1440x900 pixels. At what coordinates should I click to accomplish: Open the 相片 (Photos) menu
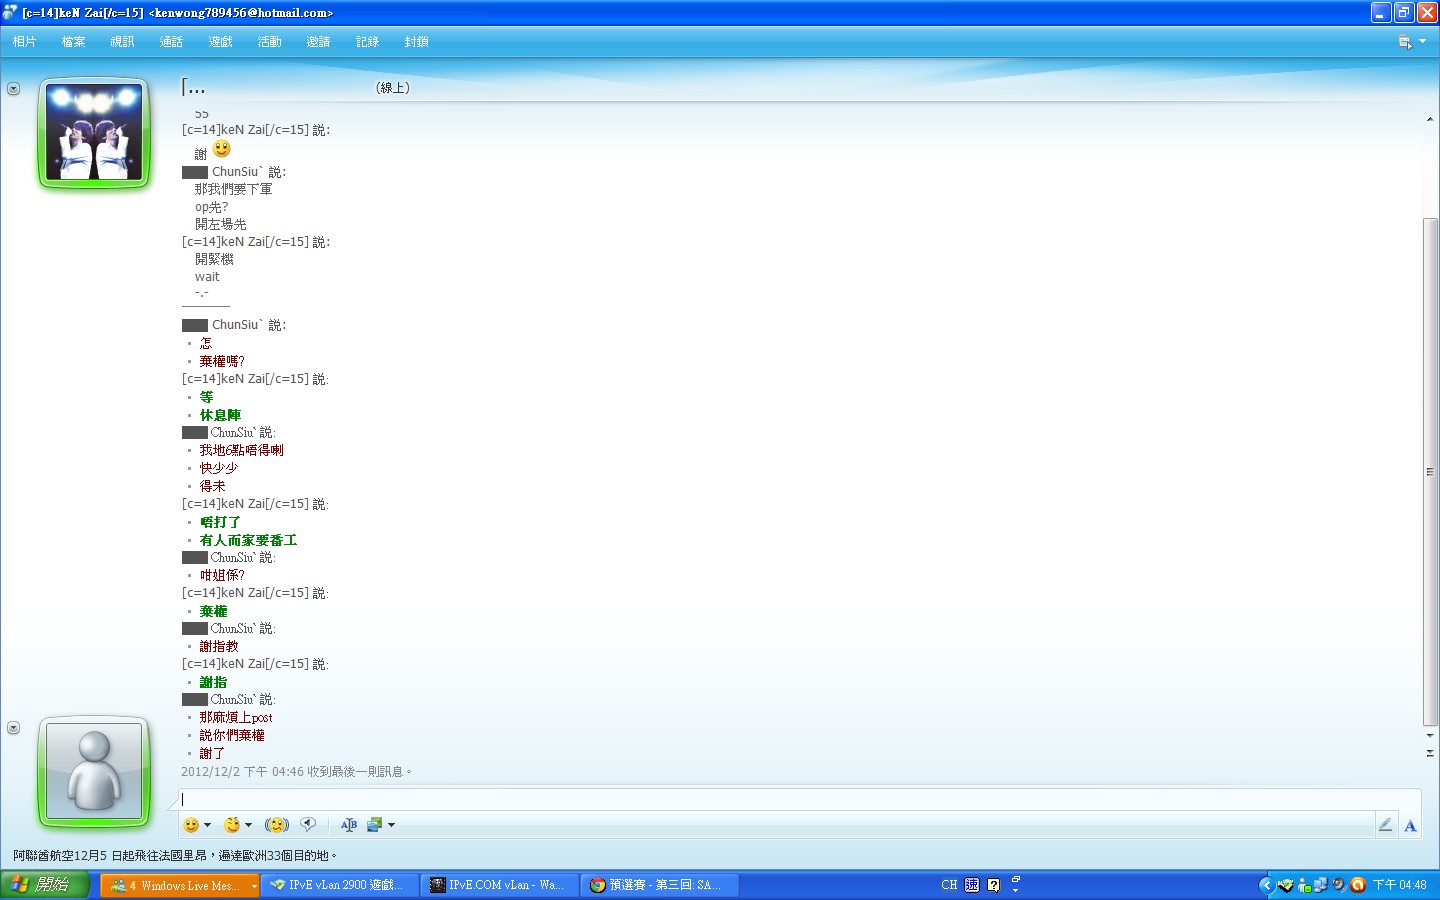click(24, 42)
